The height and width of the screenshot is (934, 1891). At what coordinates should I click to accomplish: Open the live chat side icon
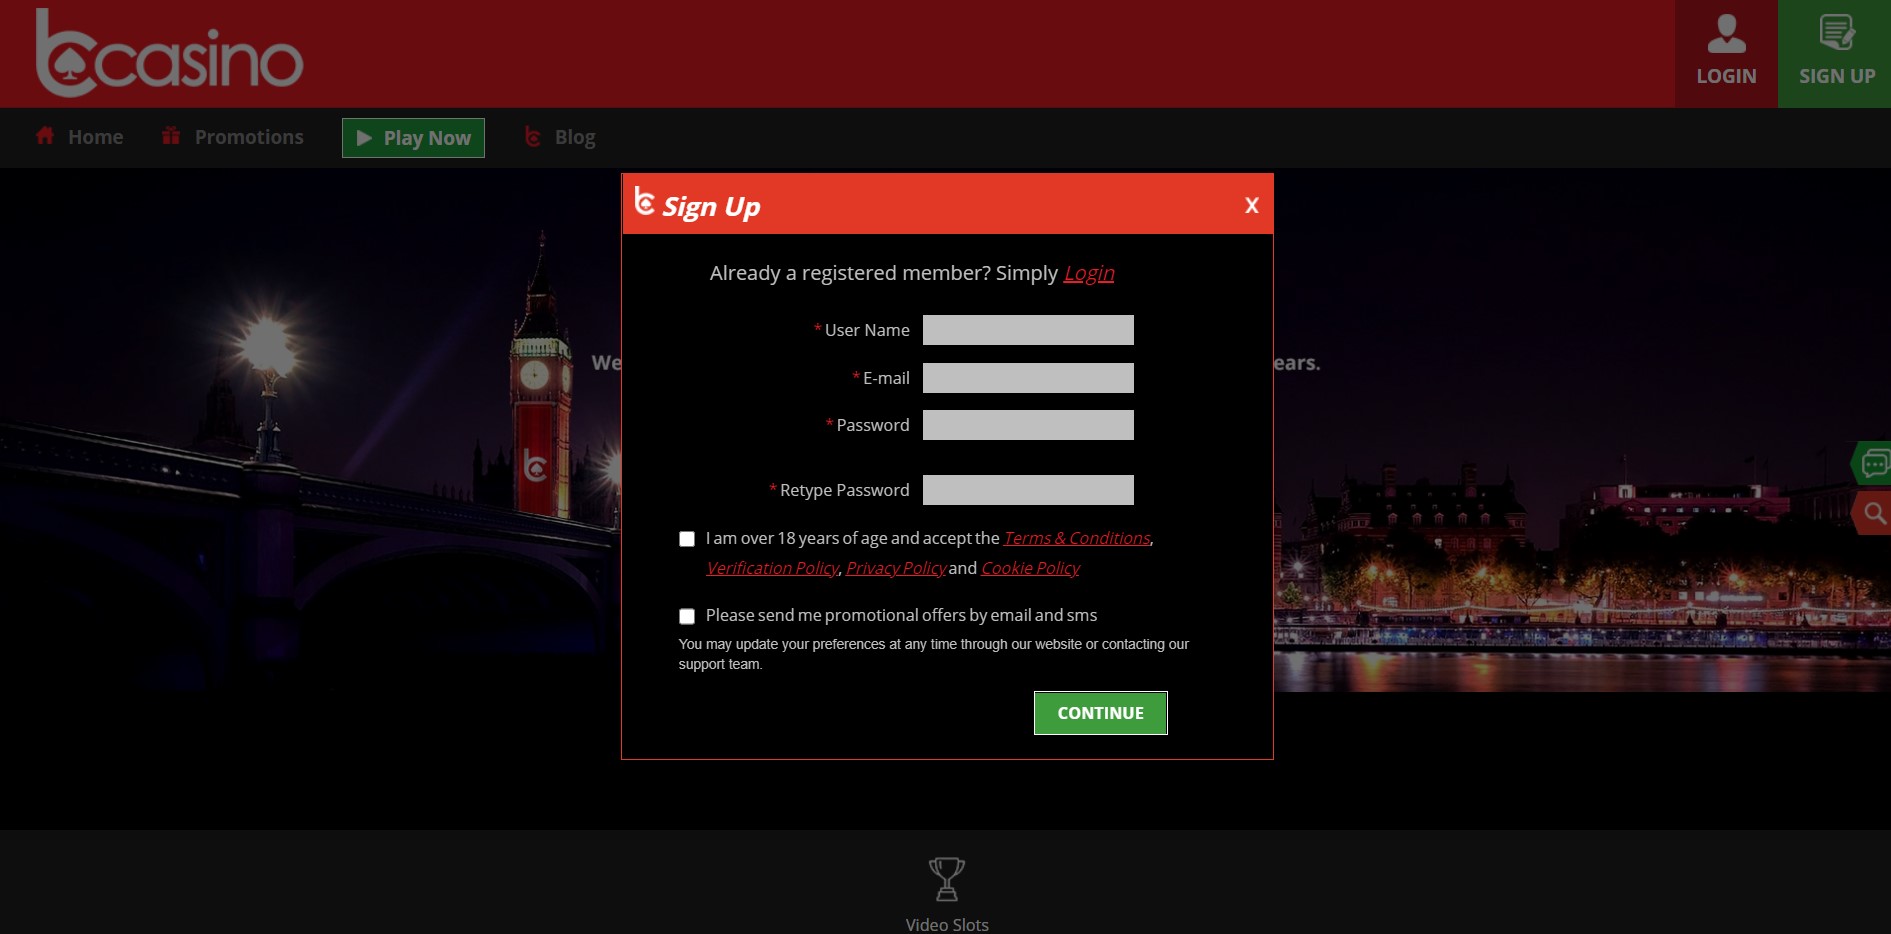point(1874,464)
